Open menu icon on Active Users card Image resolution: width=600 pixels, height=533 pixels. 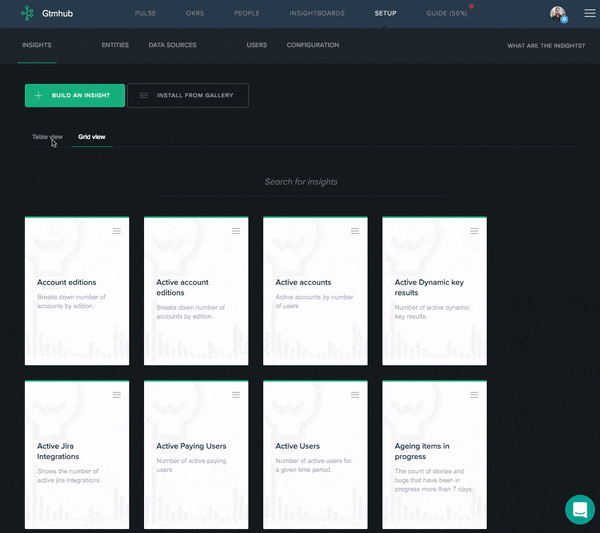point(355,394)
